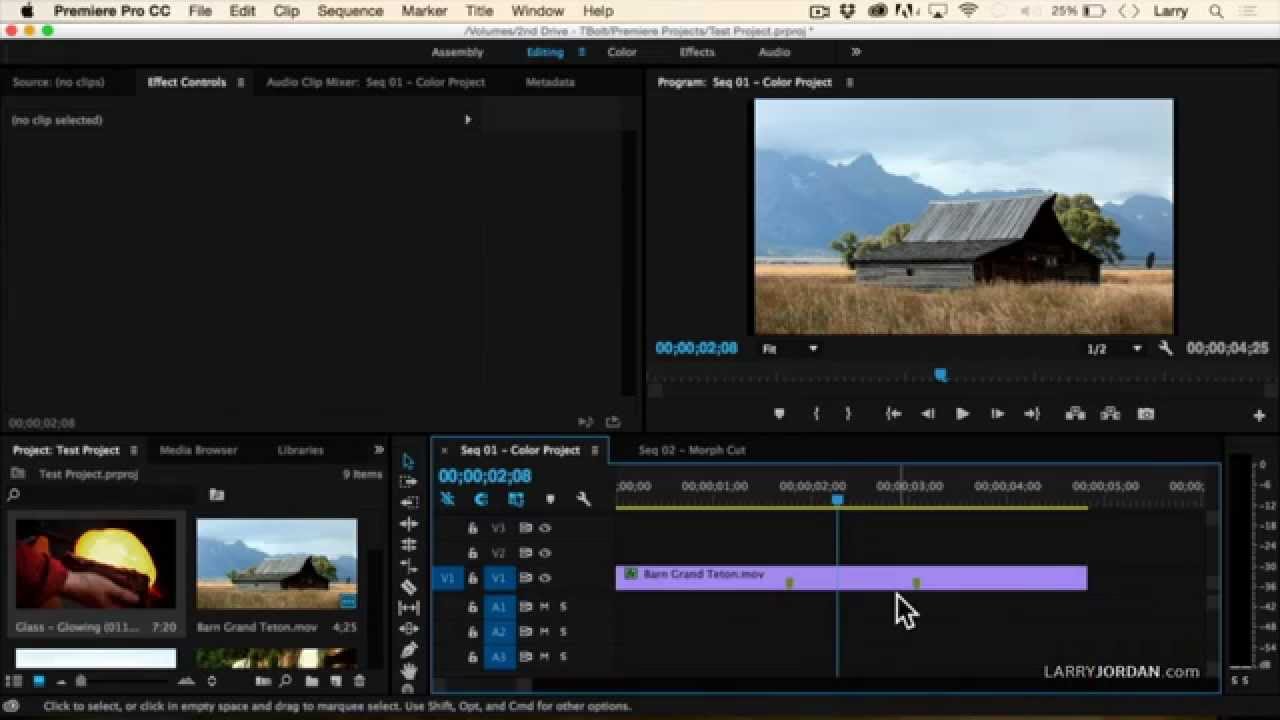Open the Effect Controls panel menu

[240, 82]
